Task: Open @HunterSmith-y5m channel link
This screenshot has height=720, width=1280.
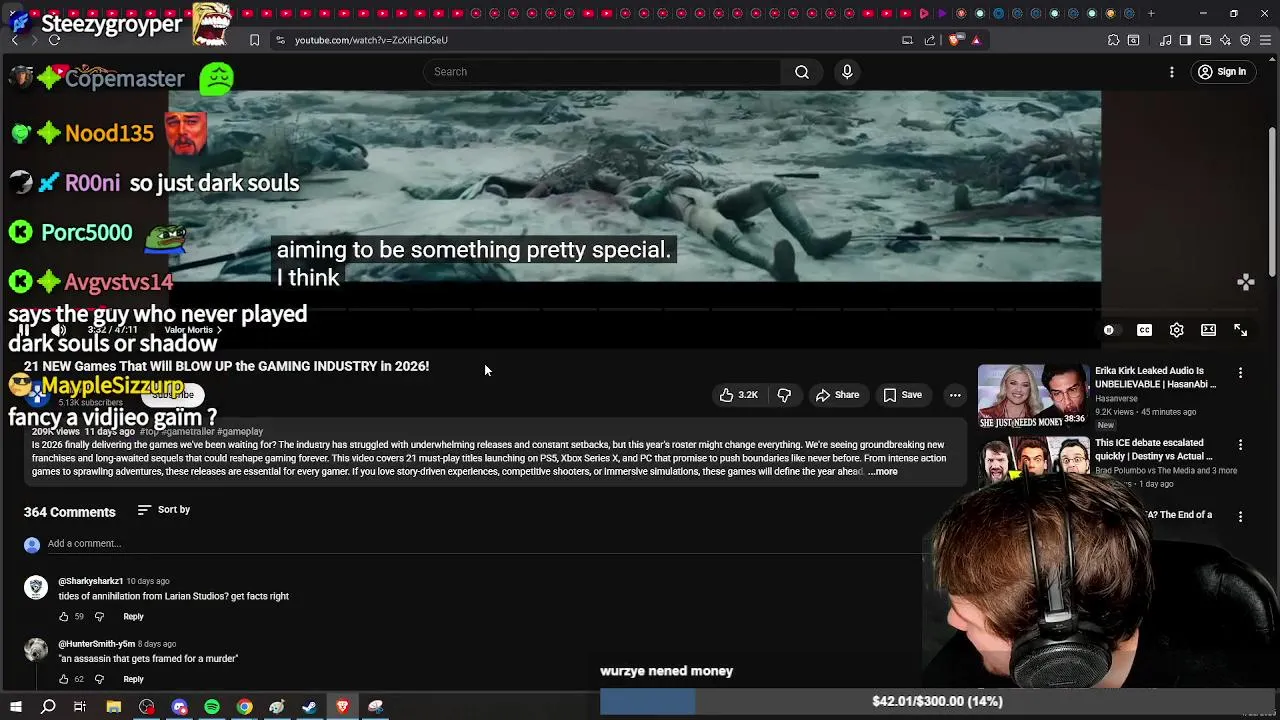Action: pyautogui.click(x=96, y=644)
